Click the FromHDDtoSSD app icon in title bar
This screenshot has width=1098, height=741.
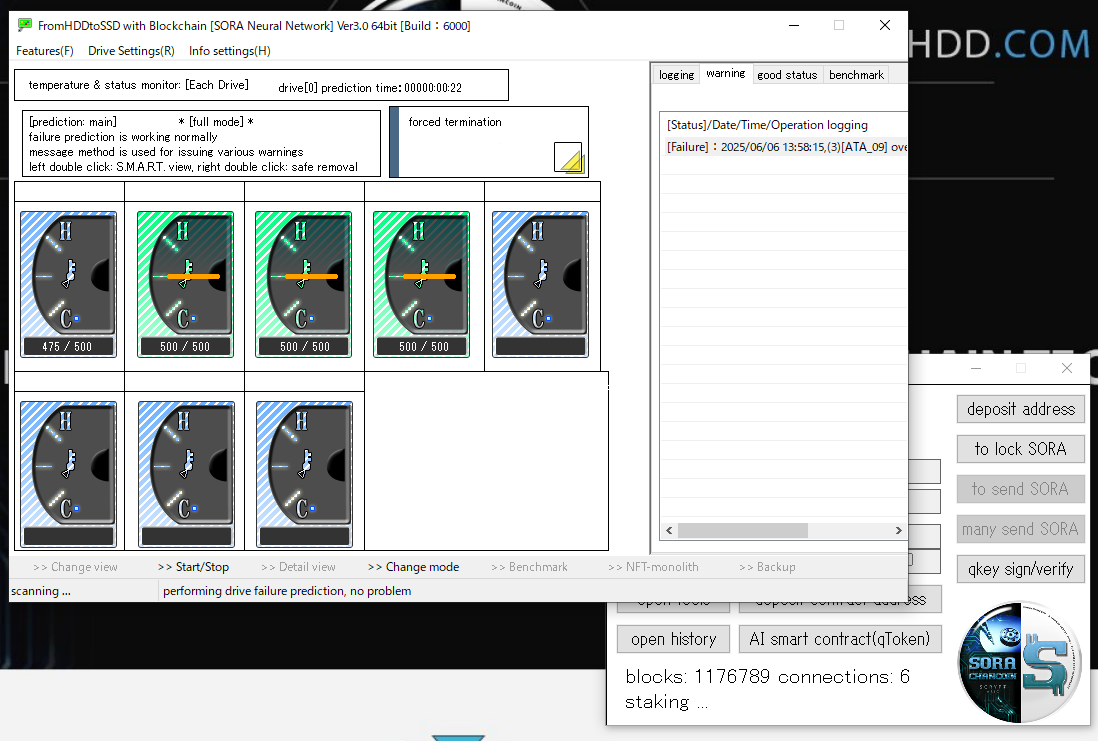coord(25,25)
